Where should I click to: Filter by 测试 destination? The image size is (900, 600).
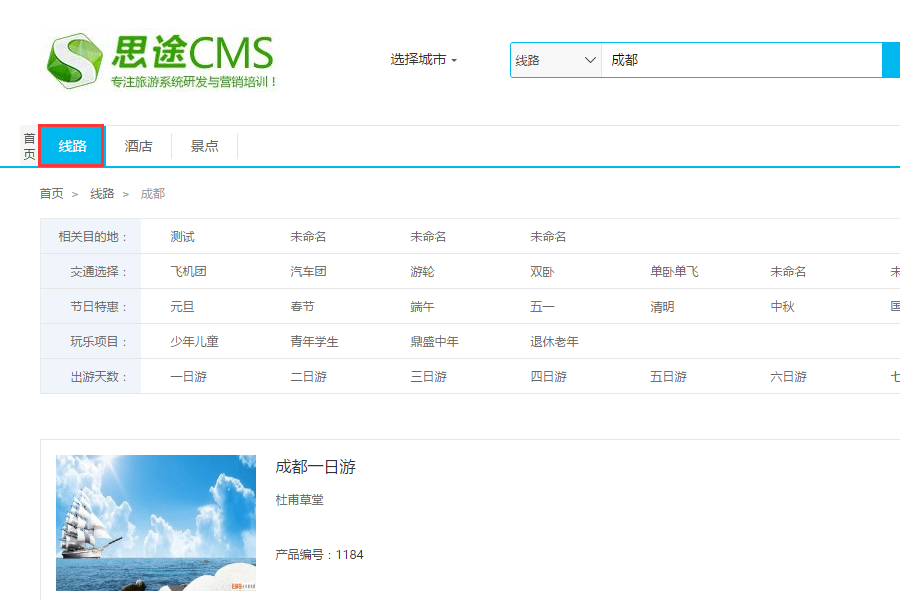point(182,237)
